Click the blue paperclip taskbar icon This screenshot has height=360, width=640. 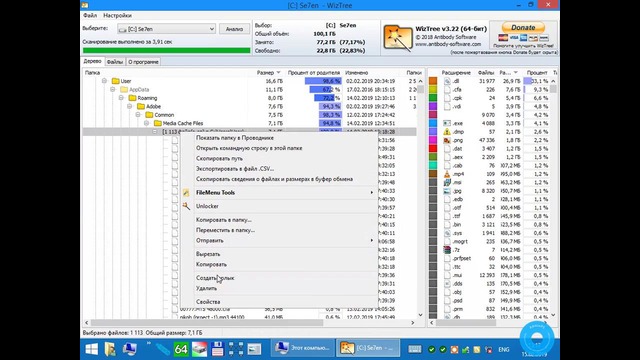click(162, 349)
